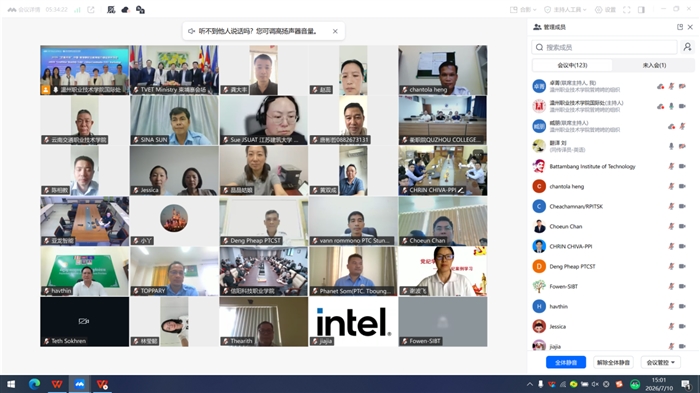
Task: Select the SINA SUN video tile
Action: click(x=174, y=120)
